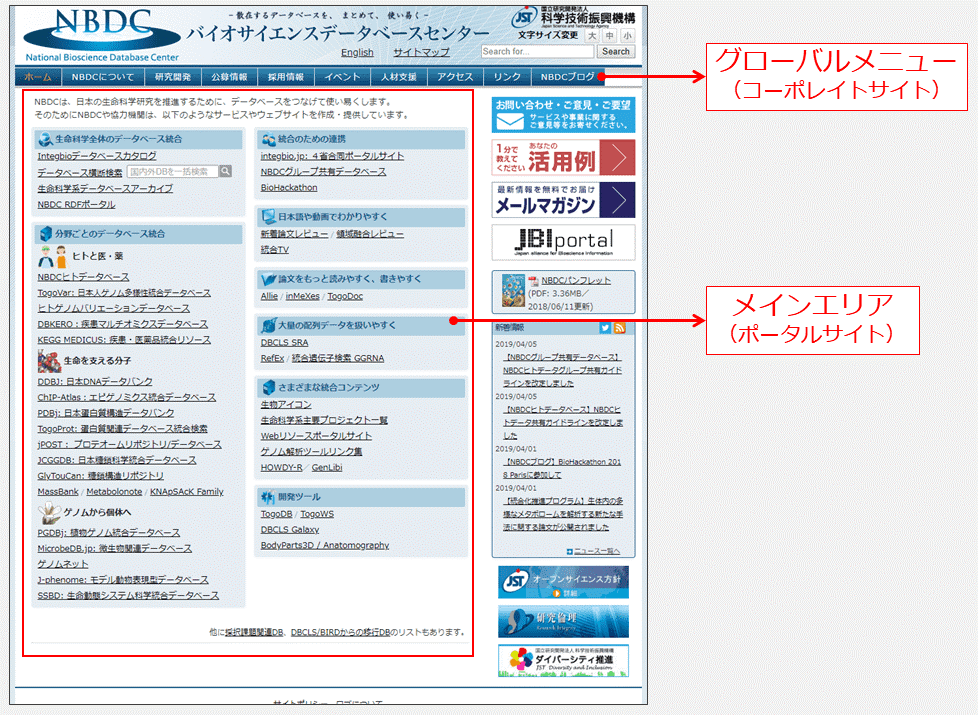Focus the 国内外DBを一括検索 search box

172,172
